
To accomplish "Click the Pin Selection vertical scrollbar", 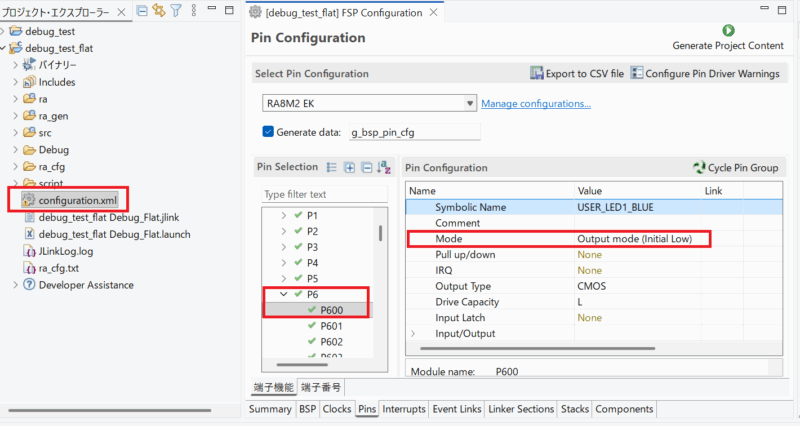I will click(381, 233).
